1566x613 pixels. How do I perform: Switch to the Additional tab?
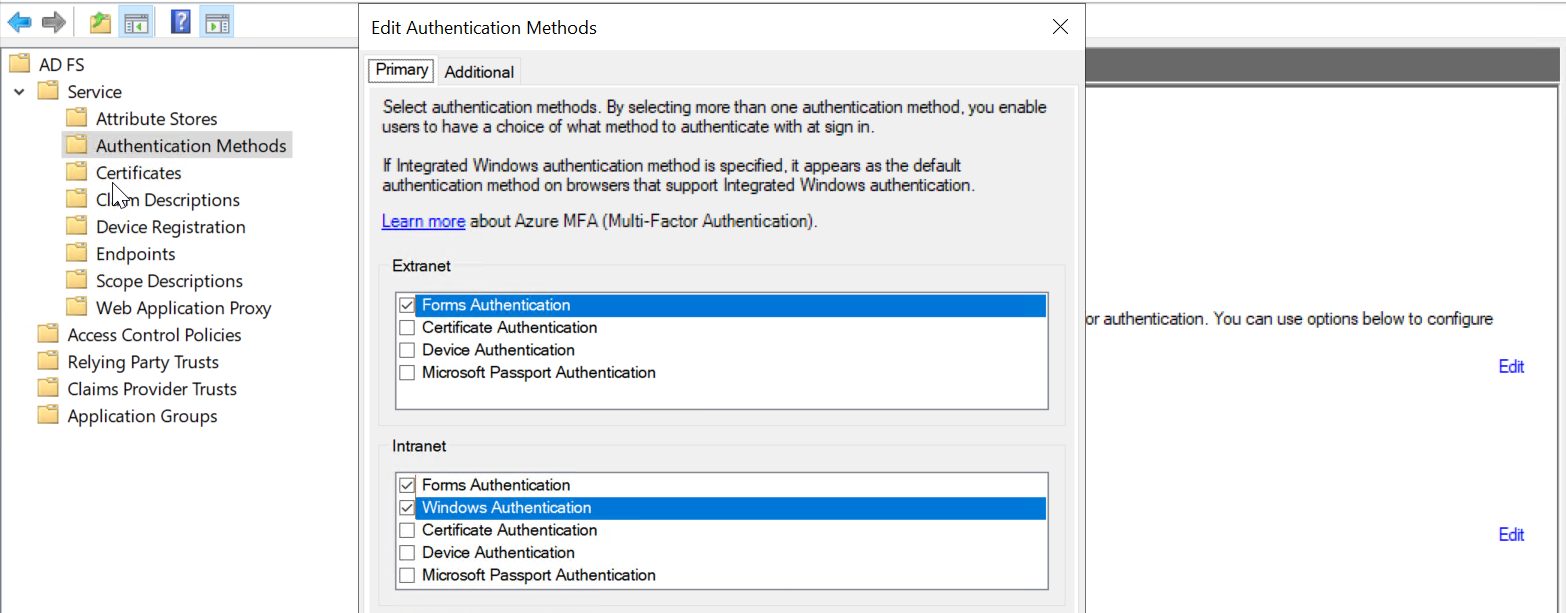pyautogui.click(x=479, y=72)
